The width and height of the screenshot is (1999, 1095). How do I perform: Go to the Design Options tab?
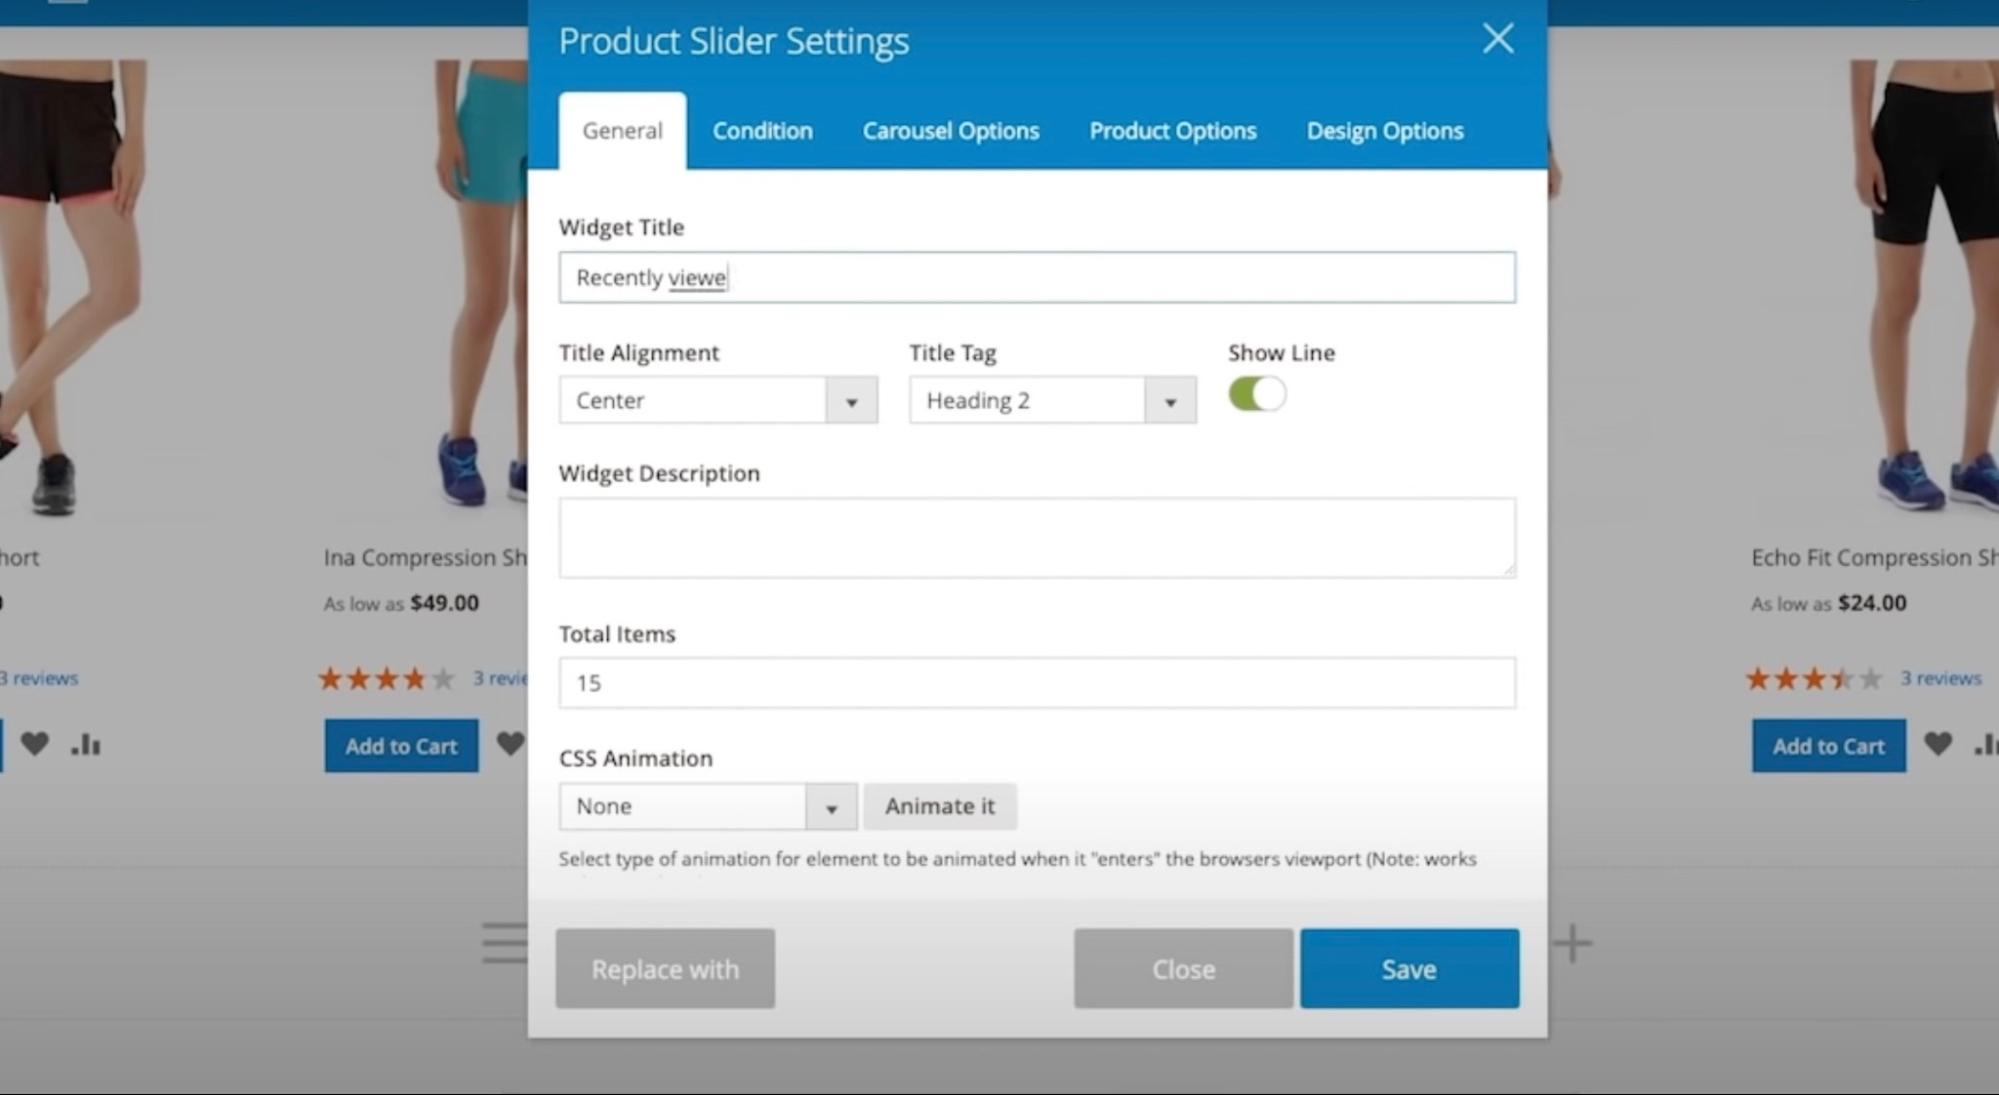(1384, 131)
